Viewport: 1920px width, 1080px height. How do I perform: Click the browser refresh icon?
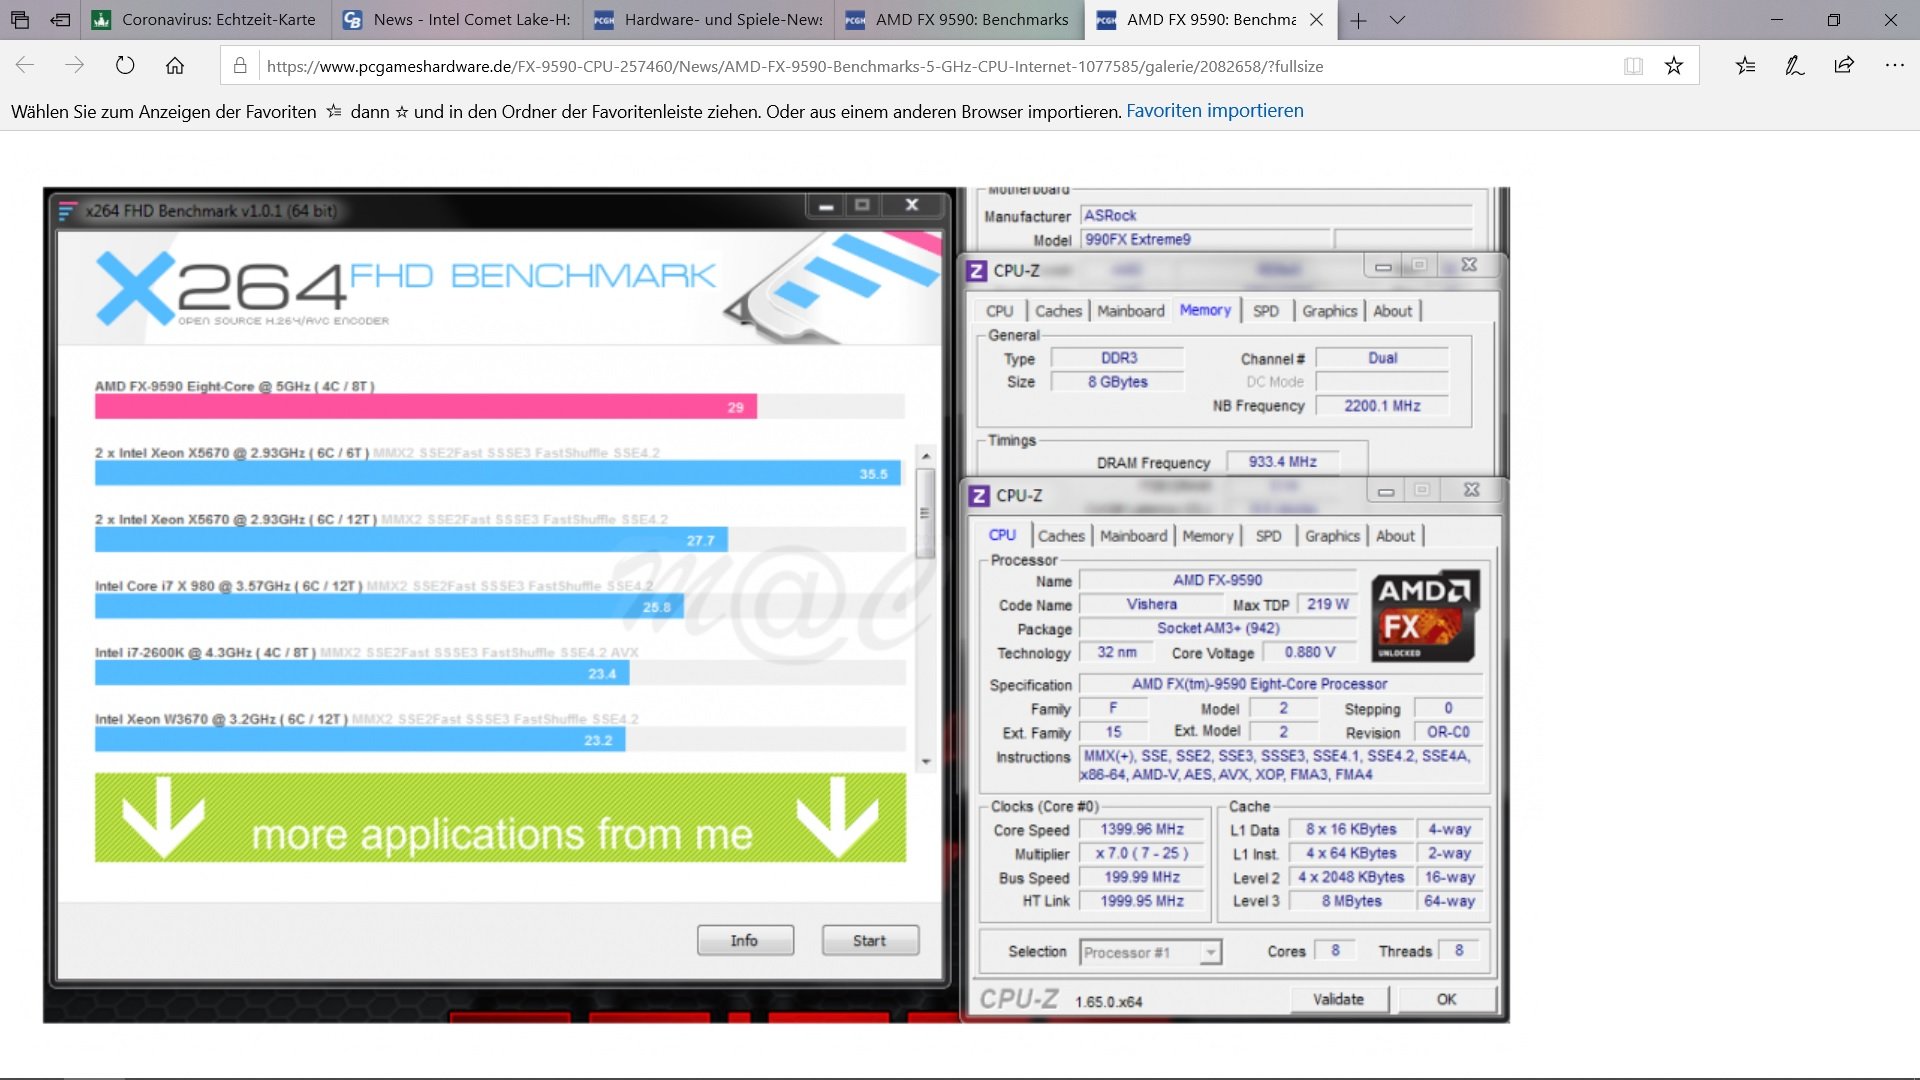click(x=125, y=66)
